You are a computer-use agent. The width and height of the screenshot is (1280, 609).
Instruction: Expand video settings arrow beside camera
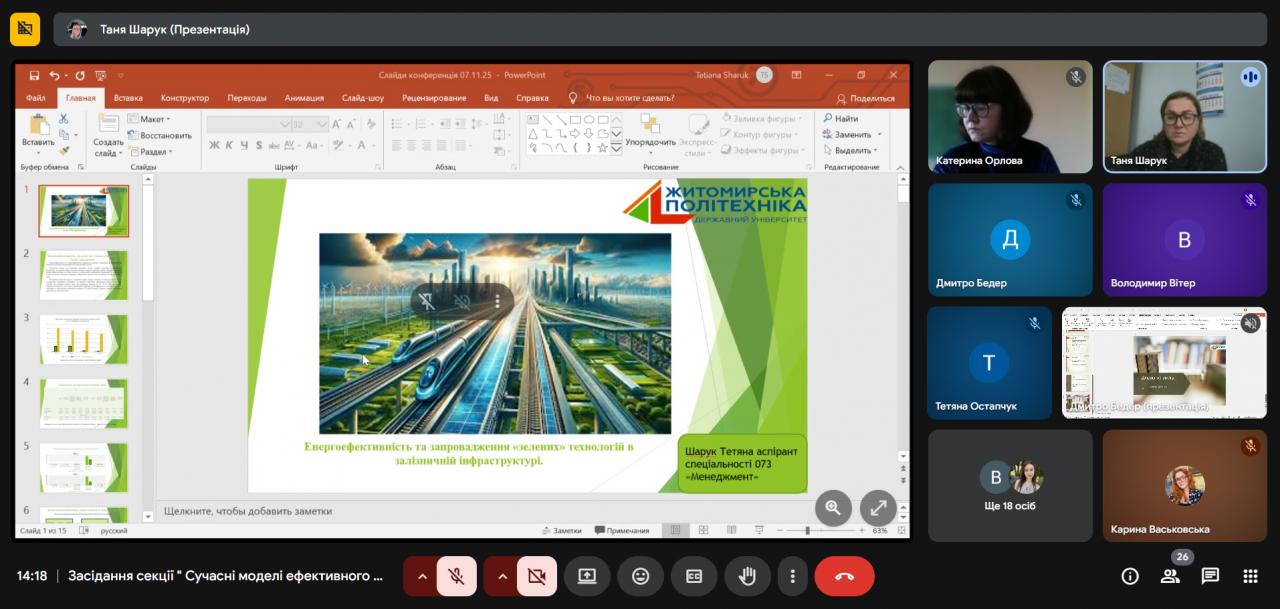502,576
